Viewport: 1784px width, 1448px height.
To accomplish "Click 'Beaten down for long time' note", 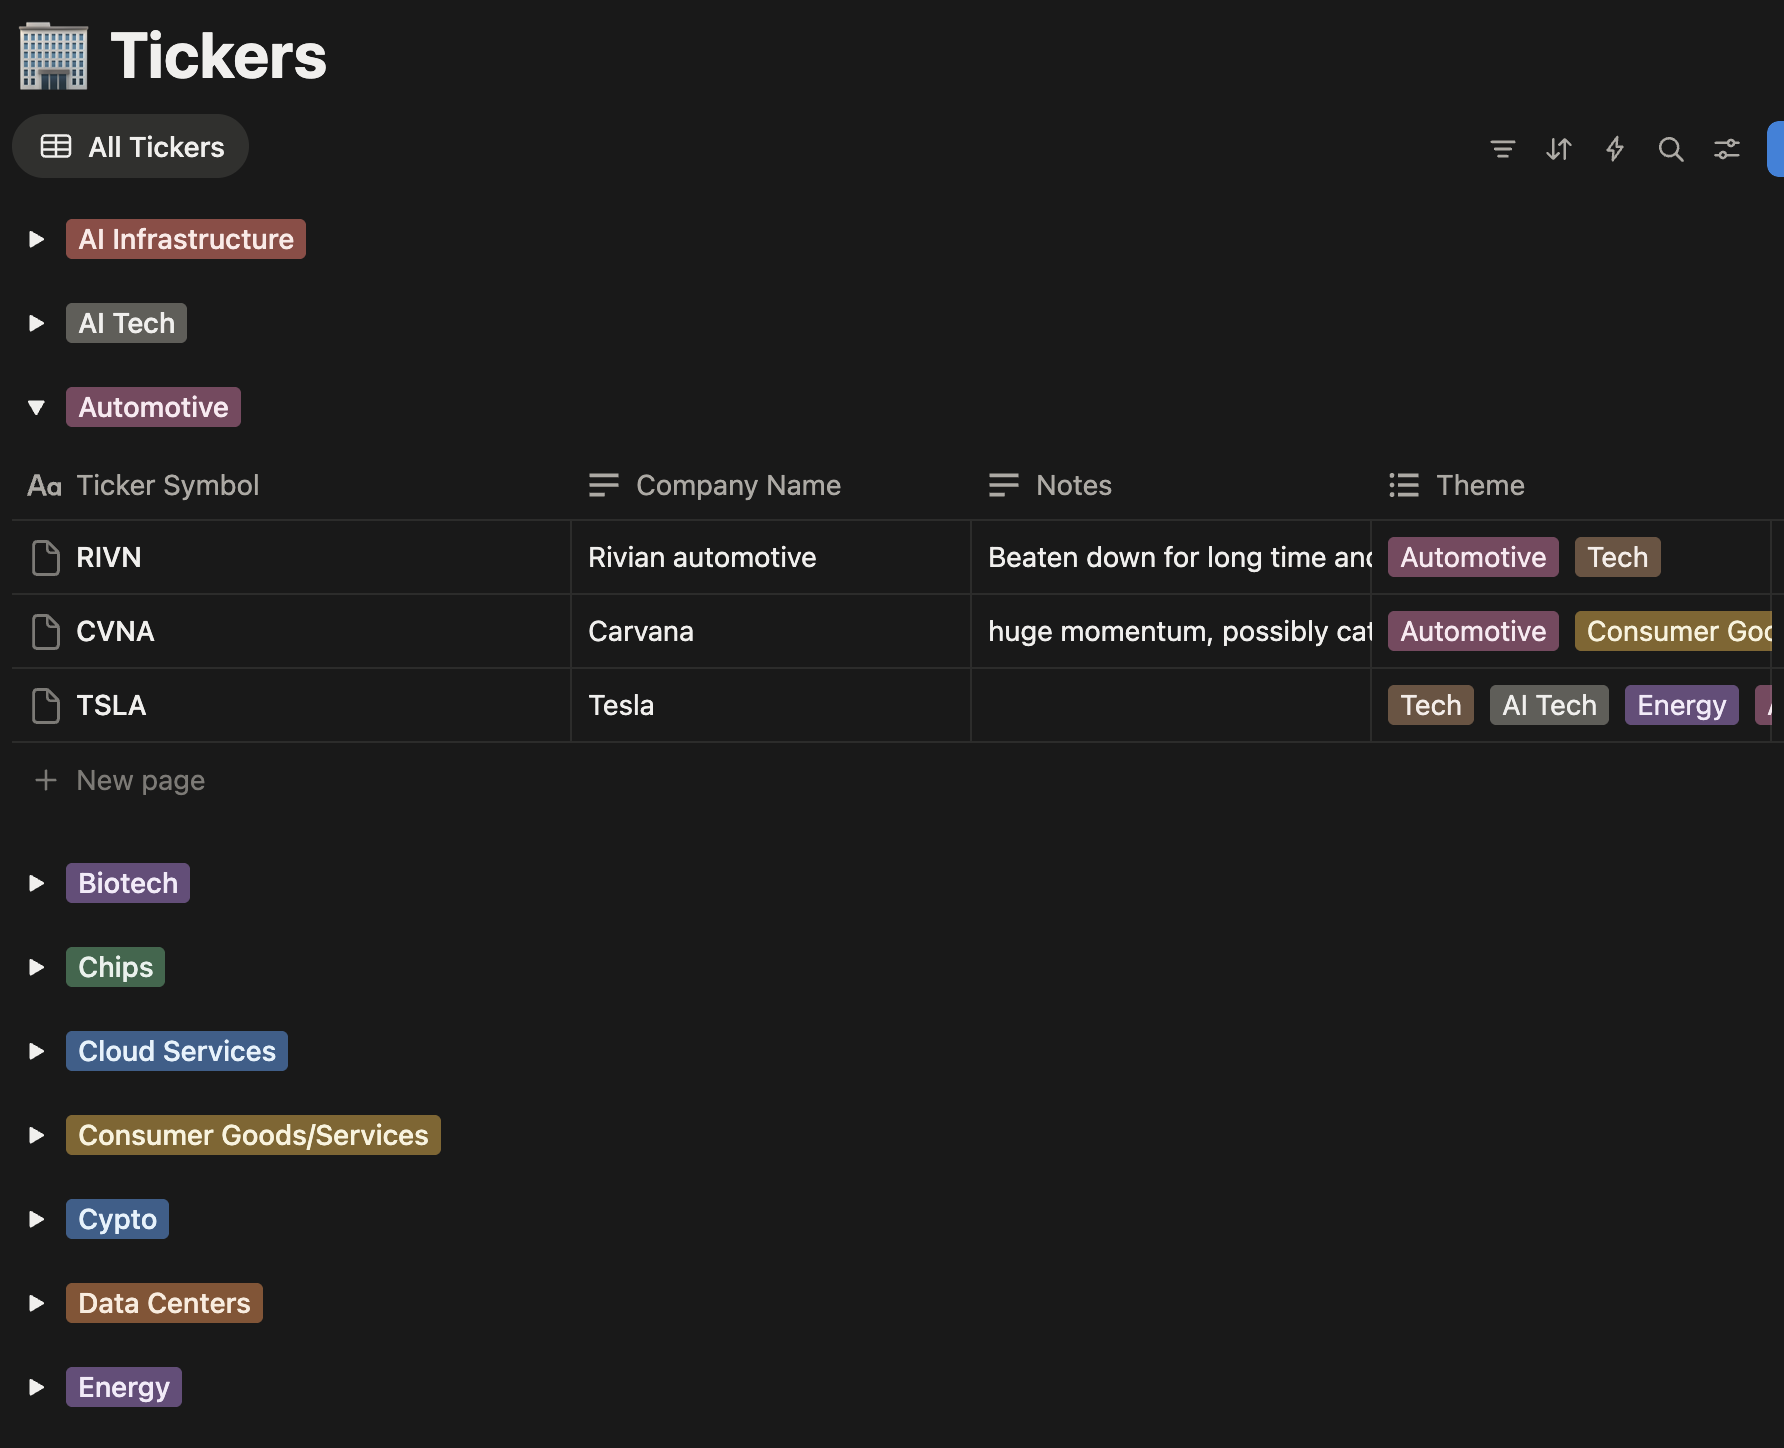I will [x=1171, y=557].
